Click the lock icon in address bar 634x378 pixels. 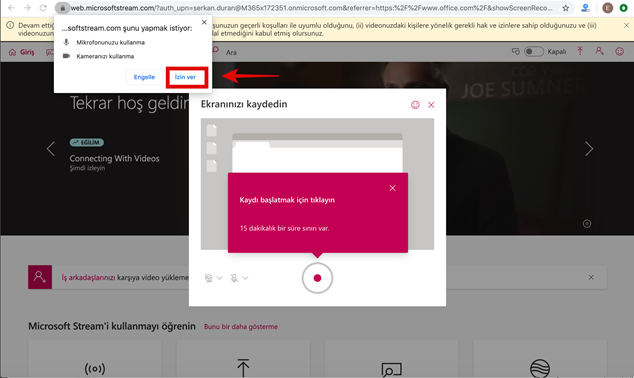point(62,8)
